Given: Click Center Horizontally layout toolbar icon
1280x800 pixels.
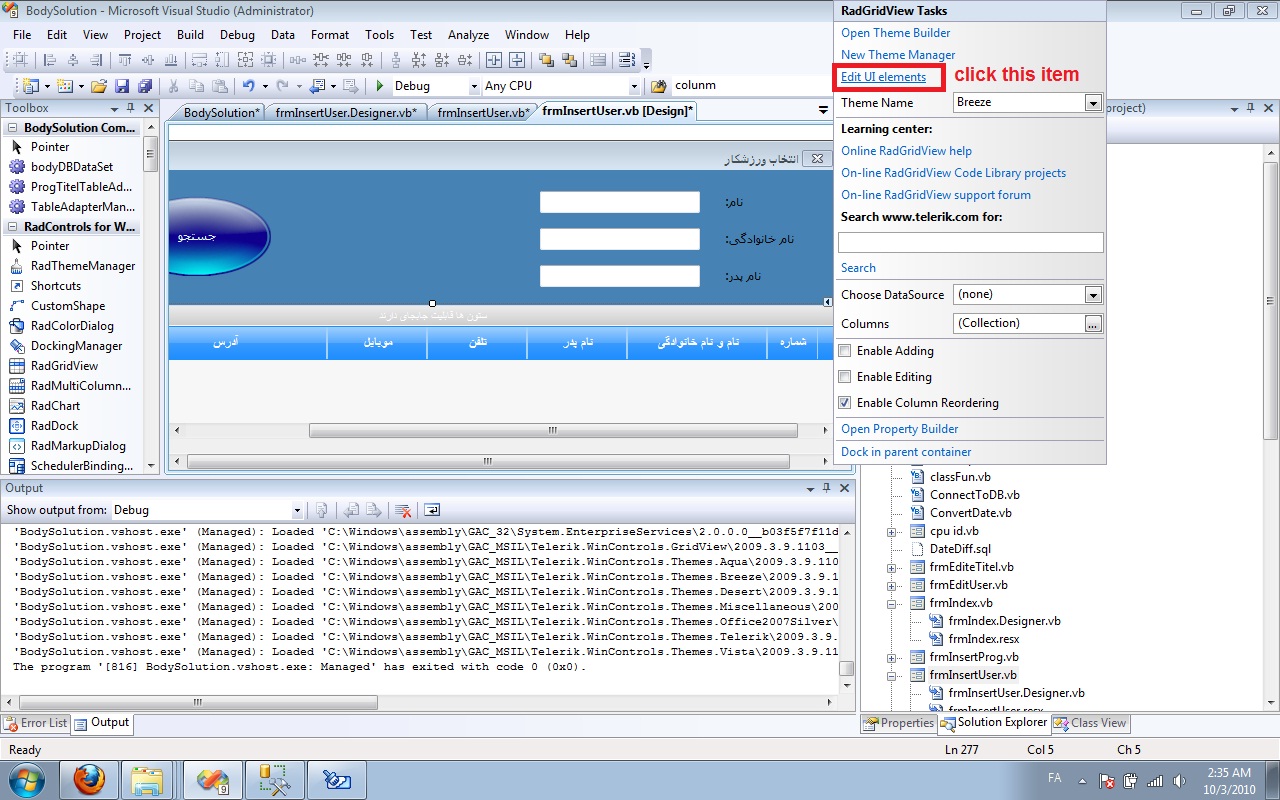Looking at the screenshot, I should pyautogui.click(x=493, y=60).
